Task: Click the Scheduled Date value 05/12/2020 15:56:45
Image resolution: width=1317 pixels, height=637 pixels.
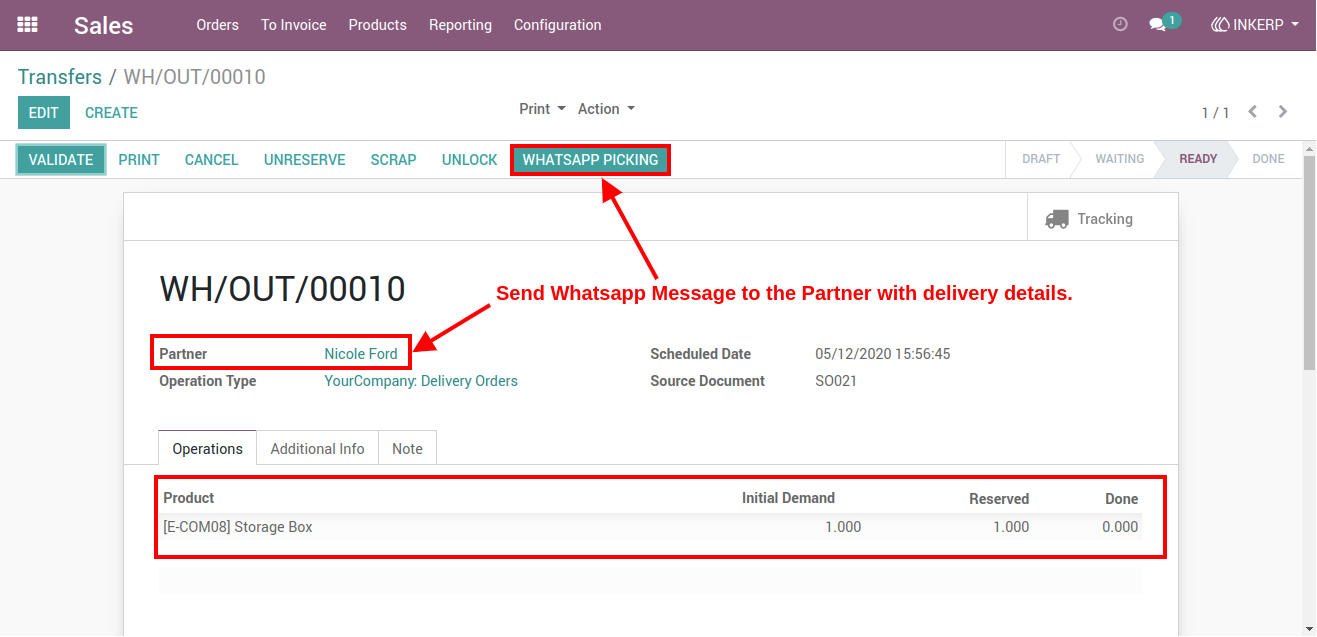Action: pyautogui.click(x=885, y=354)
